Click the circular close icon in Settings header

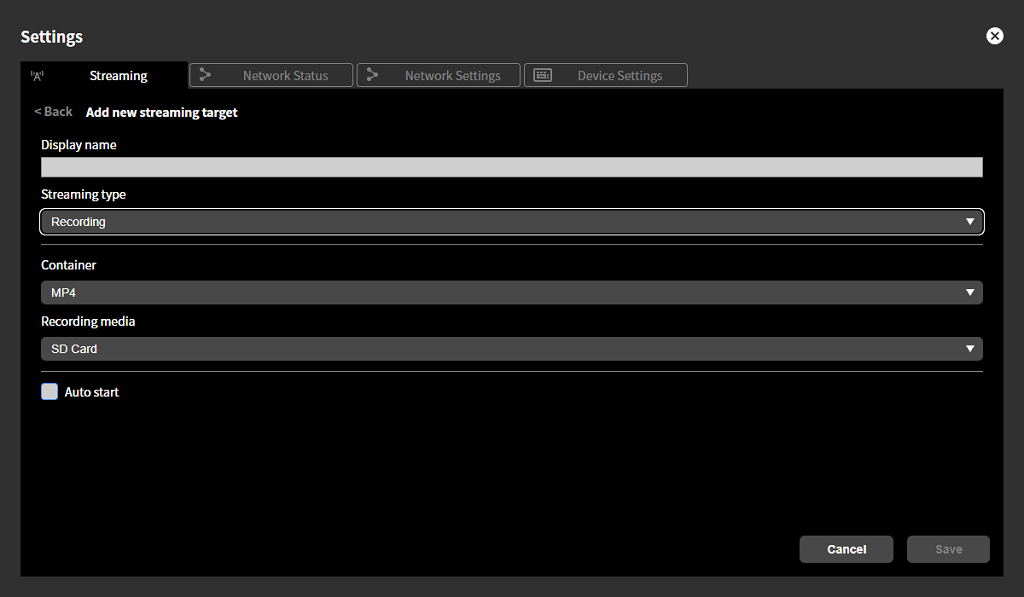994,35
